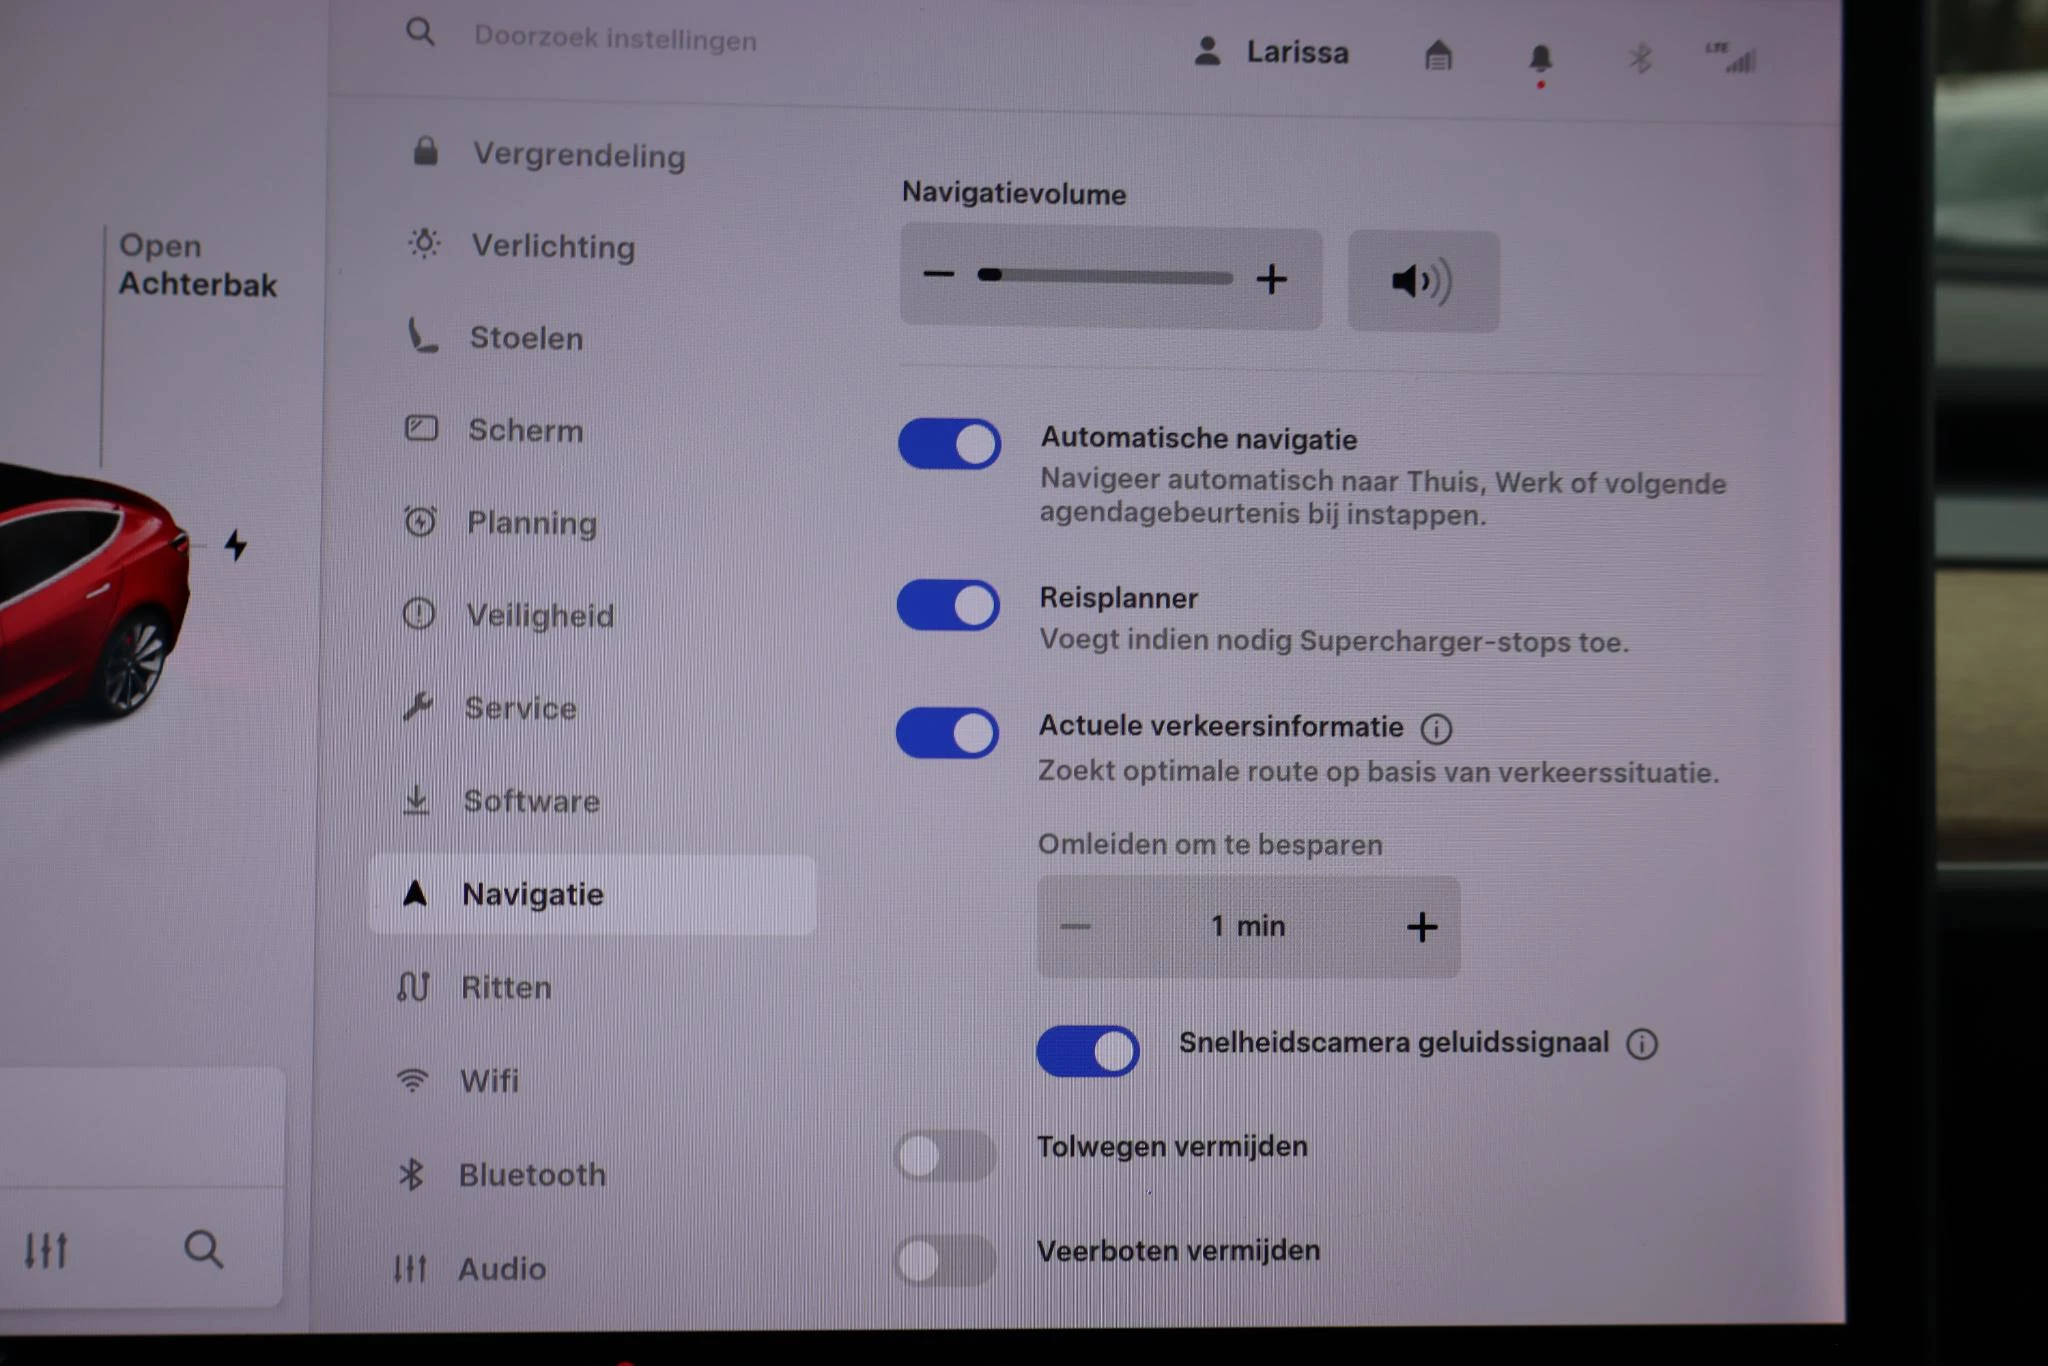Select the Larissa profile icon
The height and width of the screenshot is (1366, 2048).
(1209, 52)
